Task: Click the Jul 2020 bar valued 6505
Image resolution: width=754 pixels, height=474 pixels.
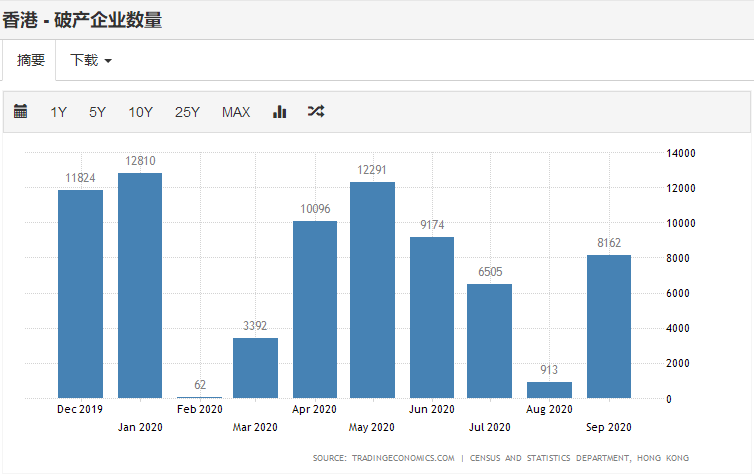Action: [x=490, y=341]
